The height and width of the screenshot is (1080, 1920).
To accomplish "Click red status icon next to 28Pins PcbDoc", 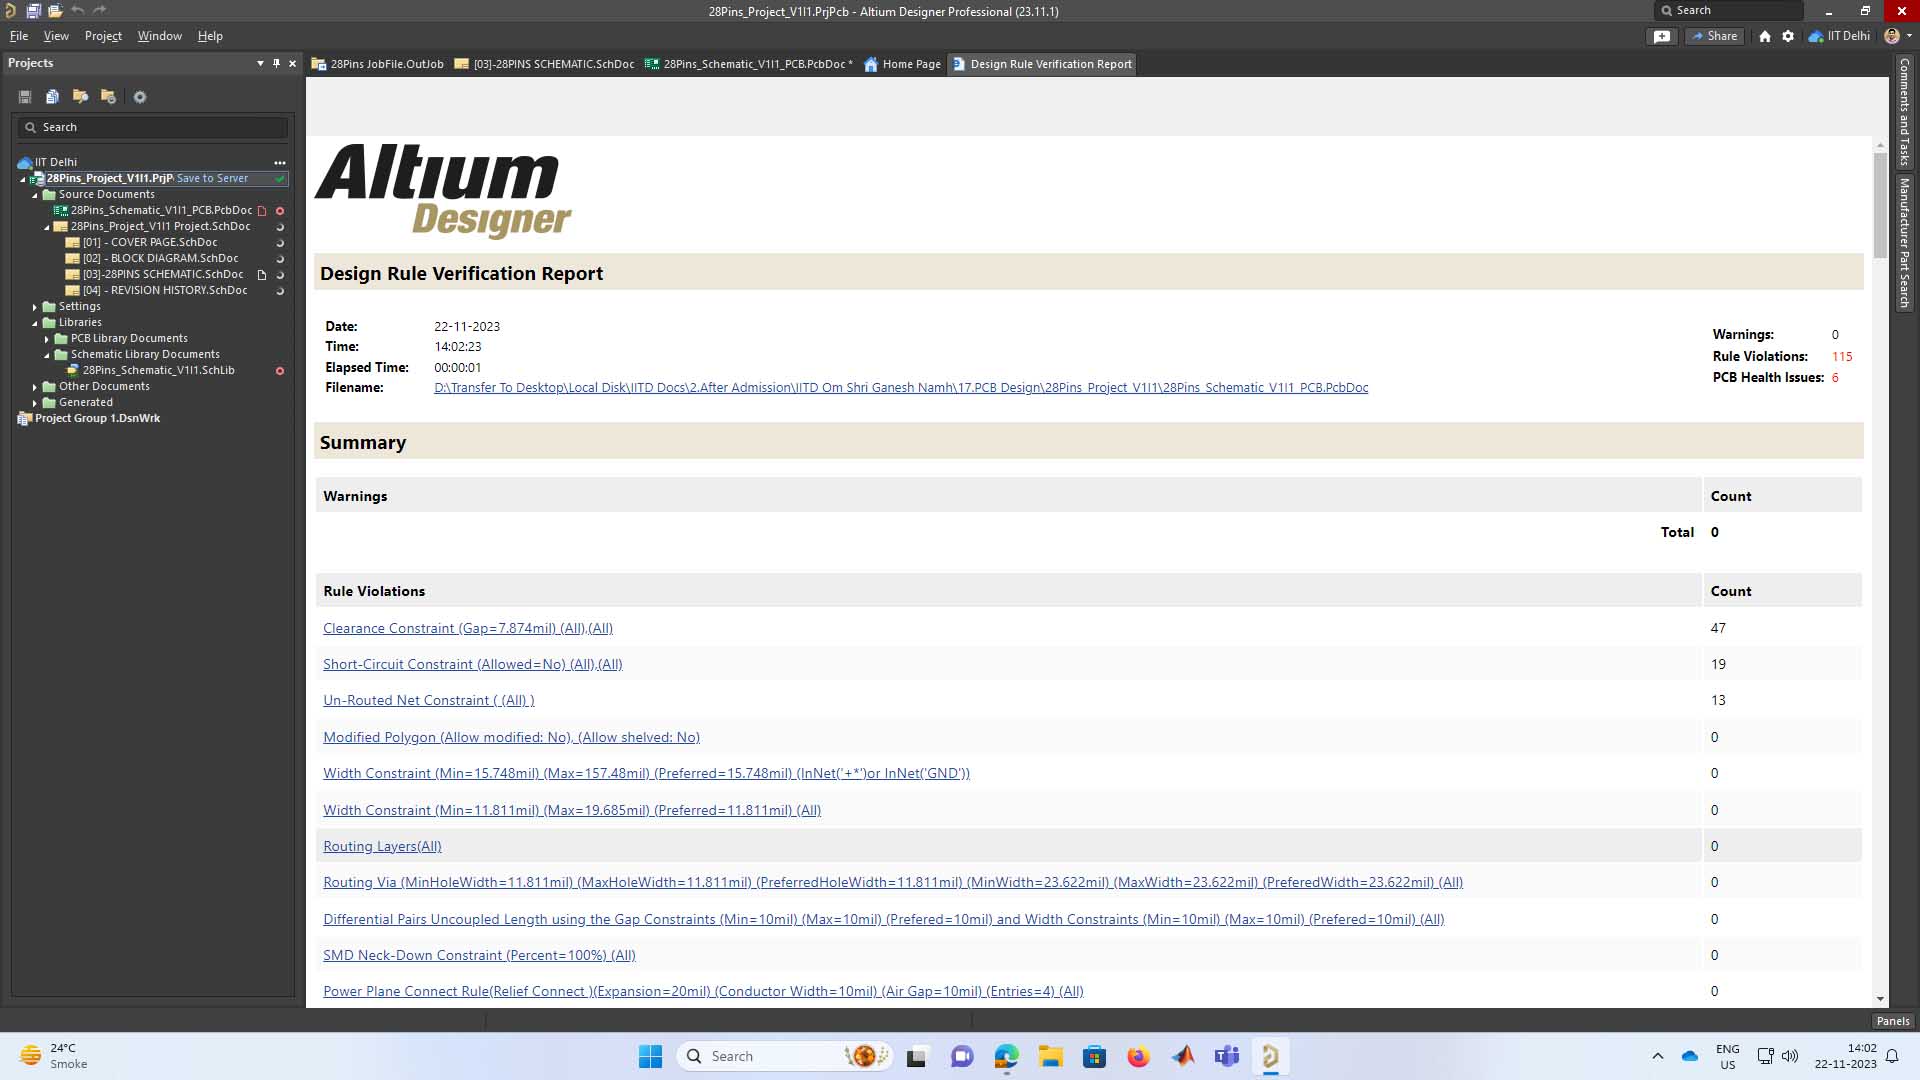I will click(280, 211).
